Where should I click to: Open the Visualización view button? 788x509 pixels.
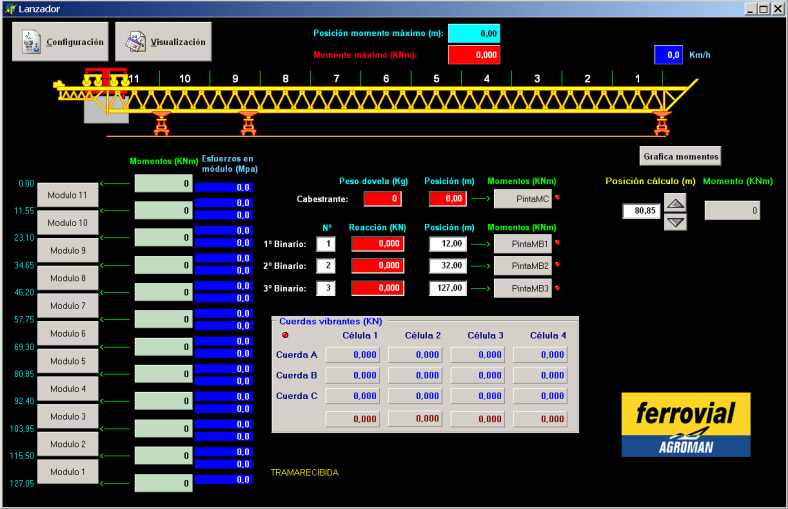coord(164,42)
